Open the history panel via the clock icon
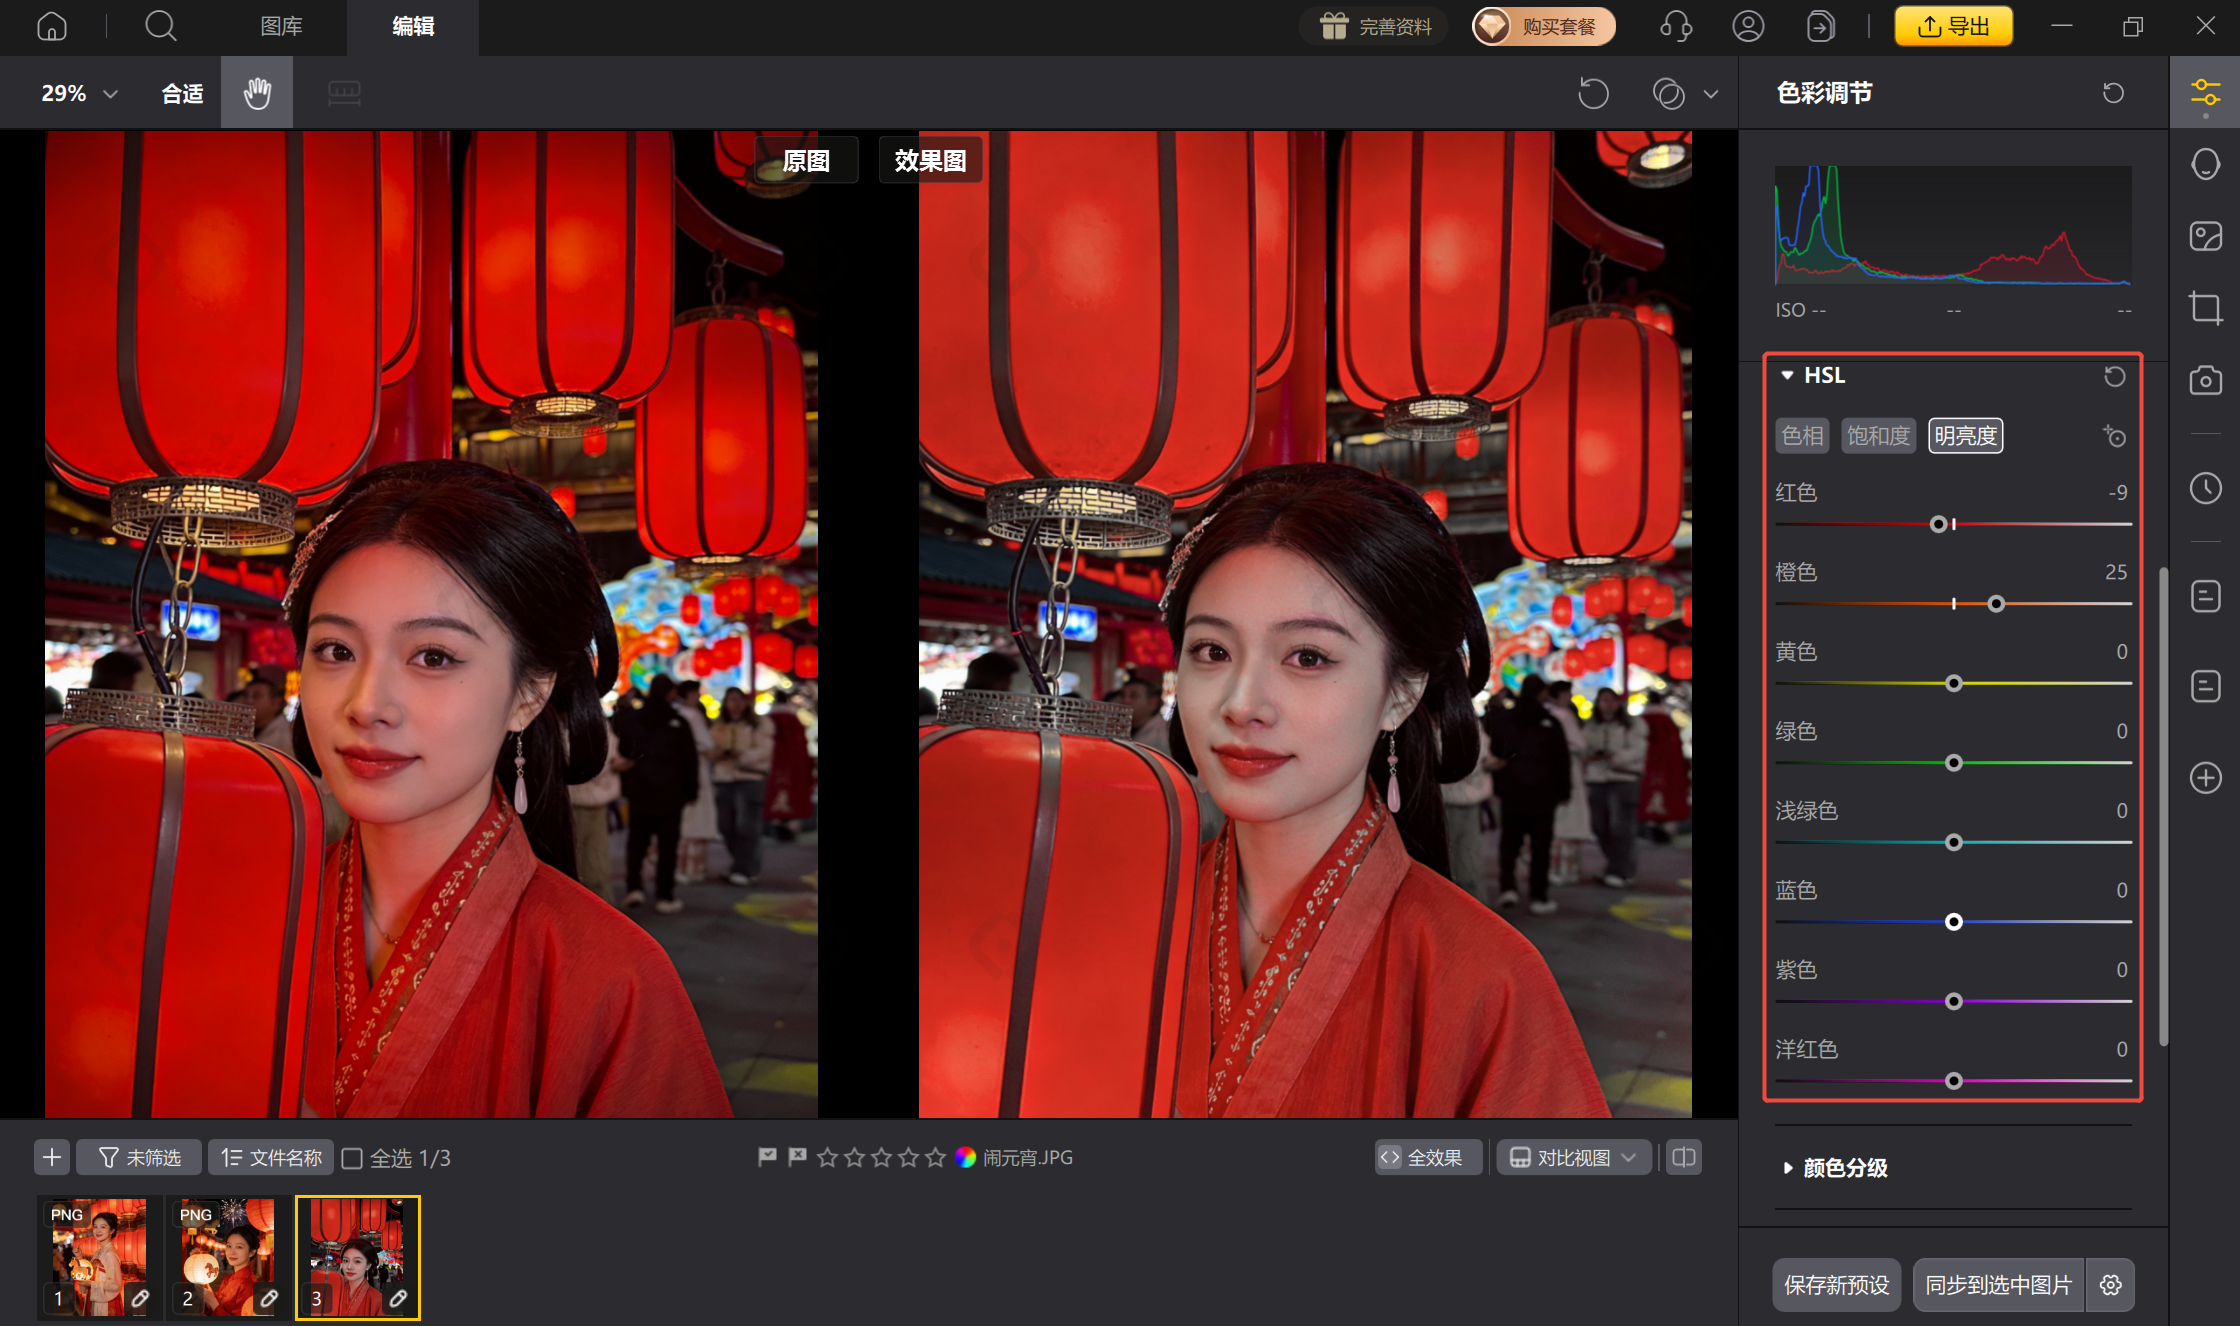The height and width of the screenshot is (1326, 2240). tap(2207, 488)
